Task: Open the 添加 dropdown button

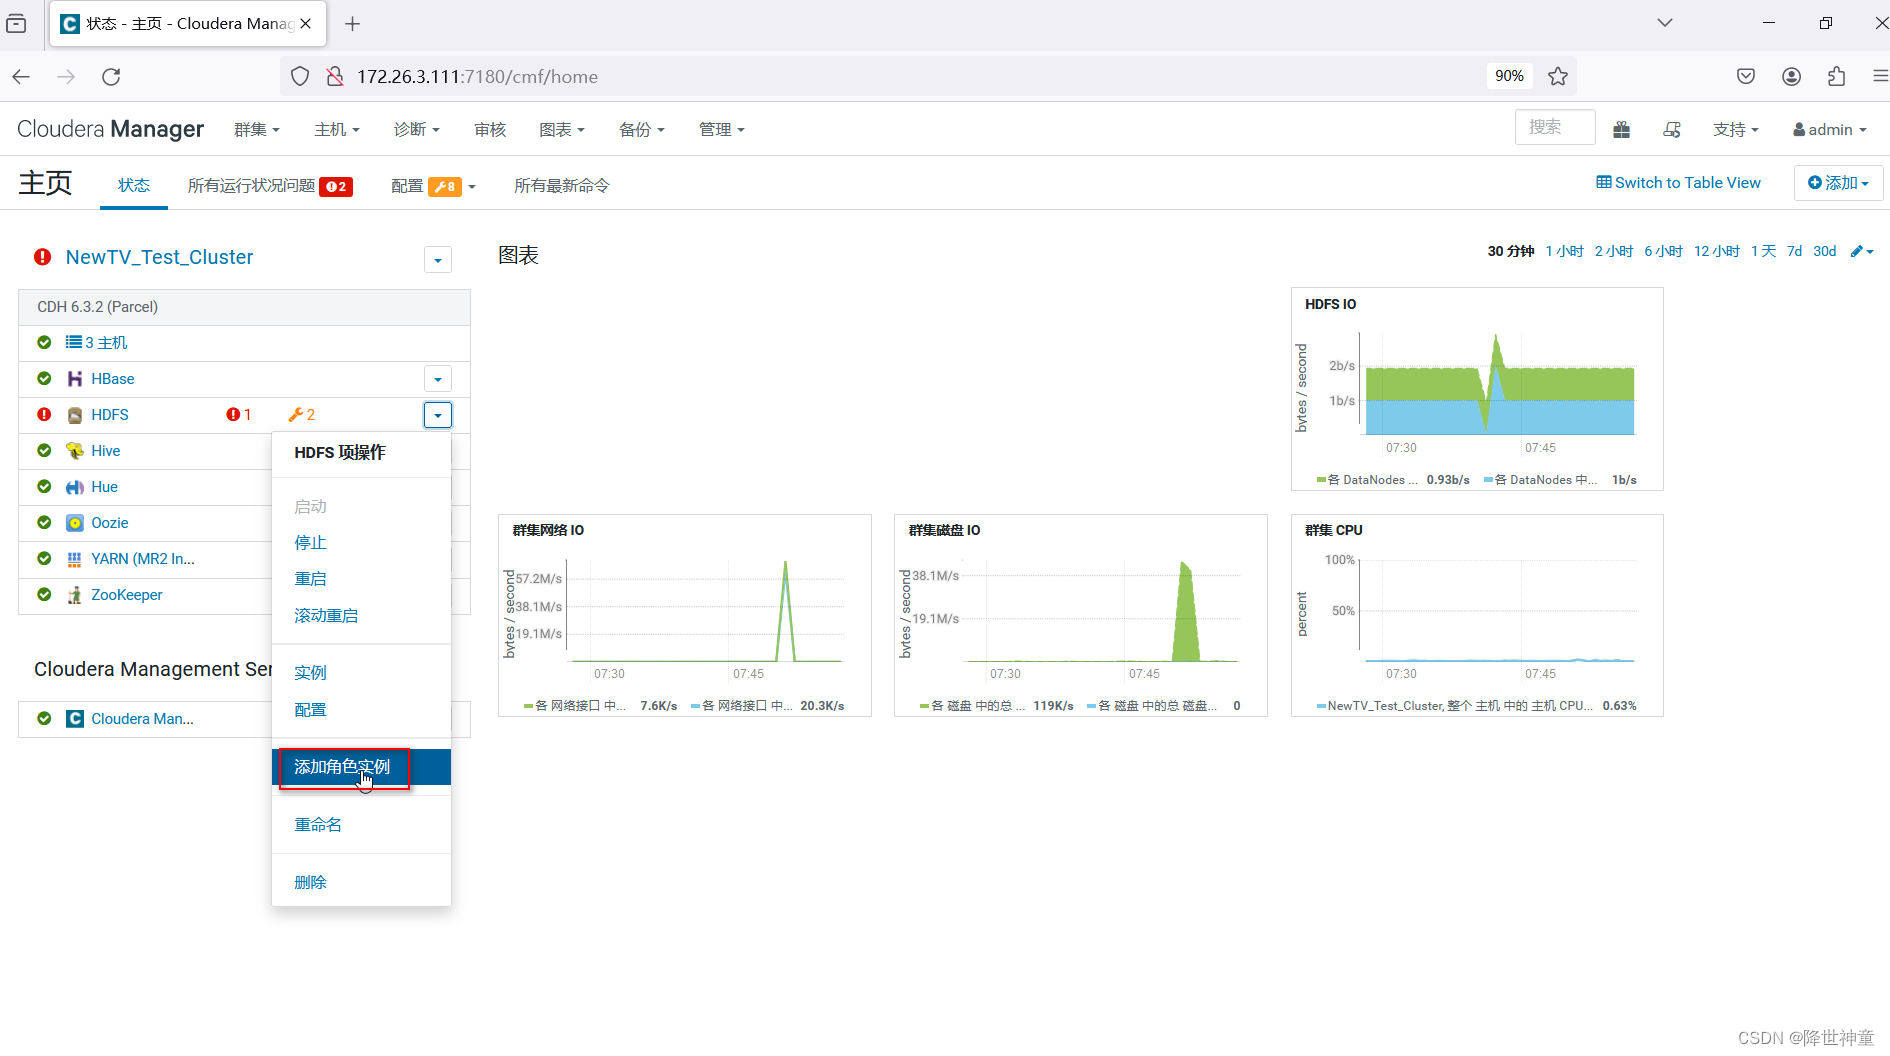Action: tap(1838, 183)
